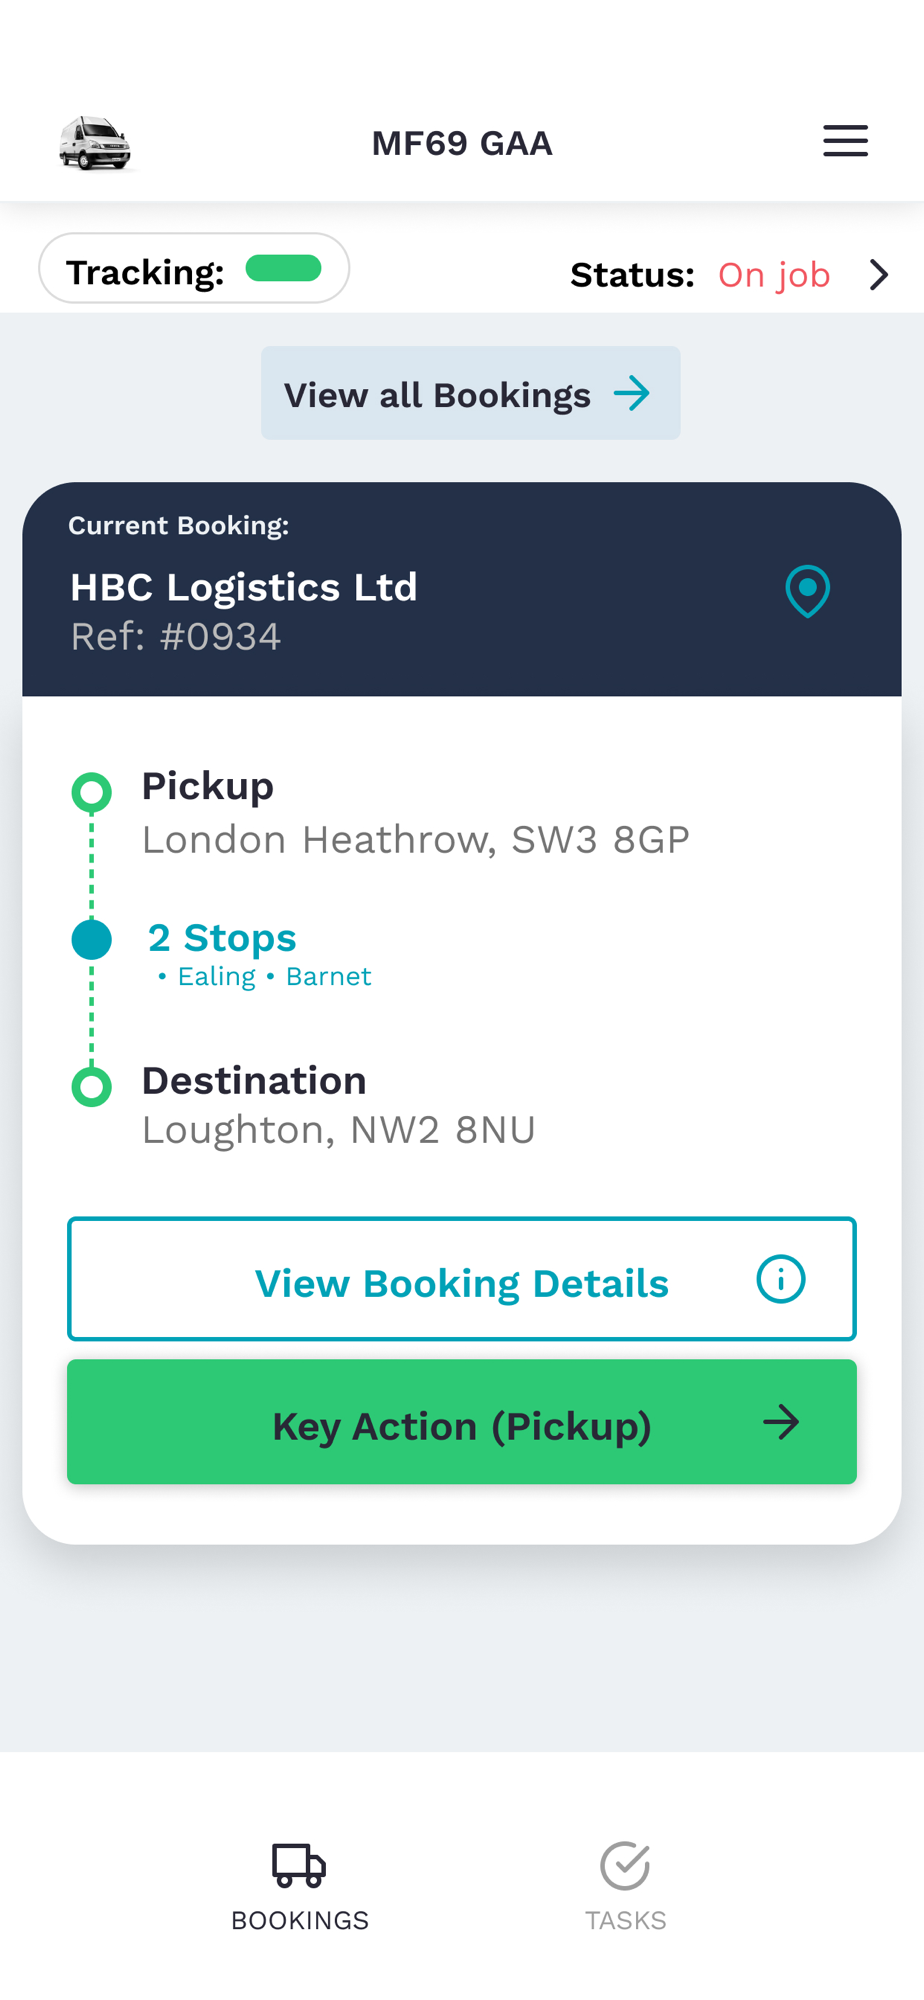This screenshot has width=924, height=2000.
Task: Tap the van vehicle image
Action: tap(95, 143)
